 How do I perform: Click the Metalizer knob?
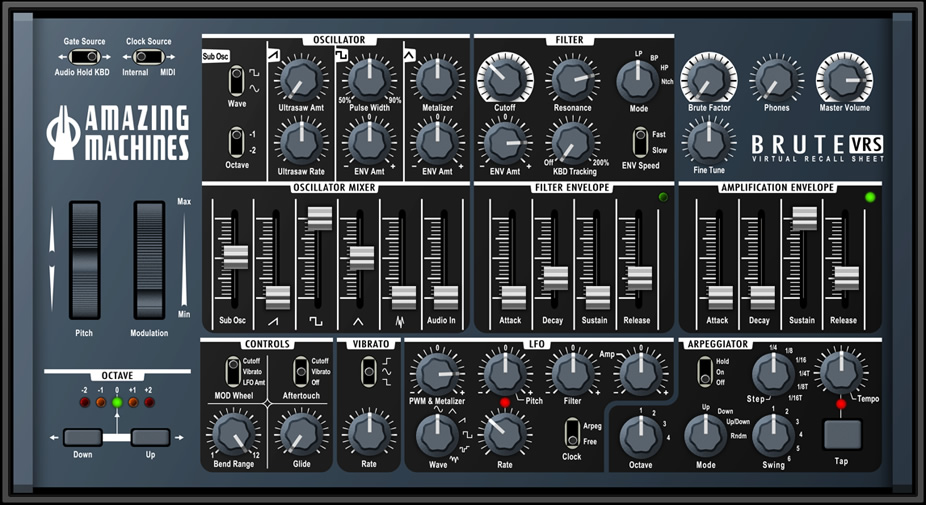tap(437, 80)
